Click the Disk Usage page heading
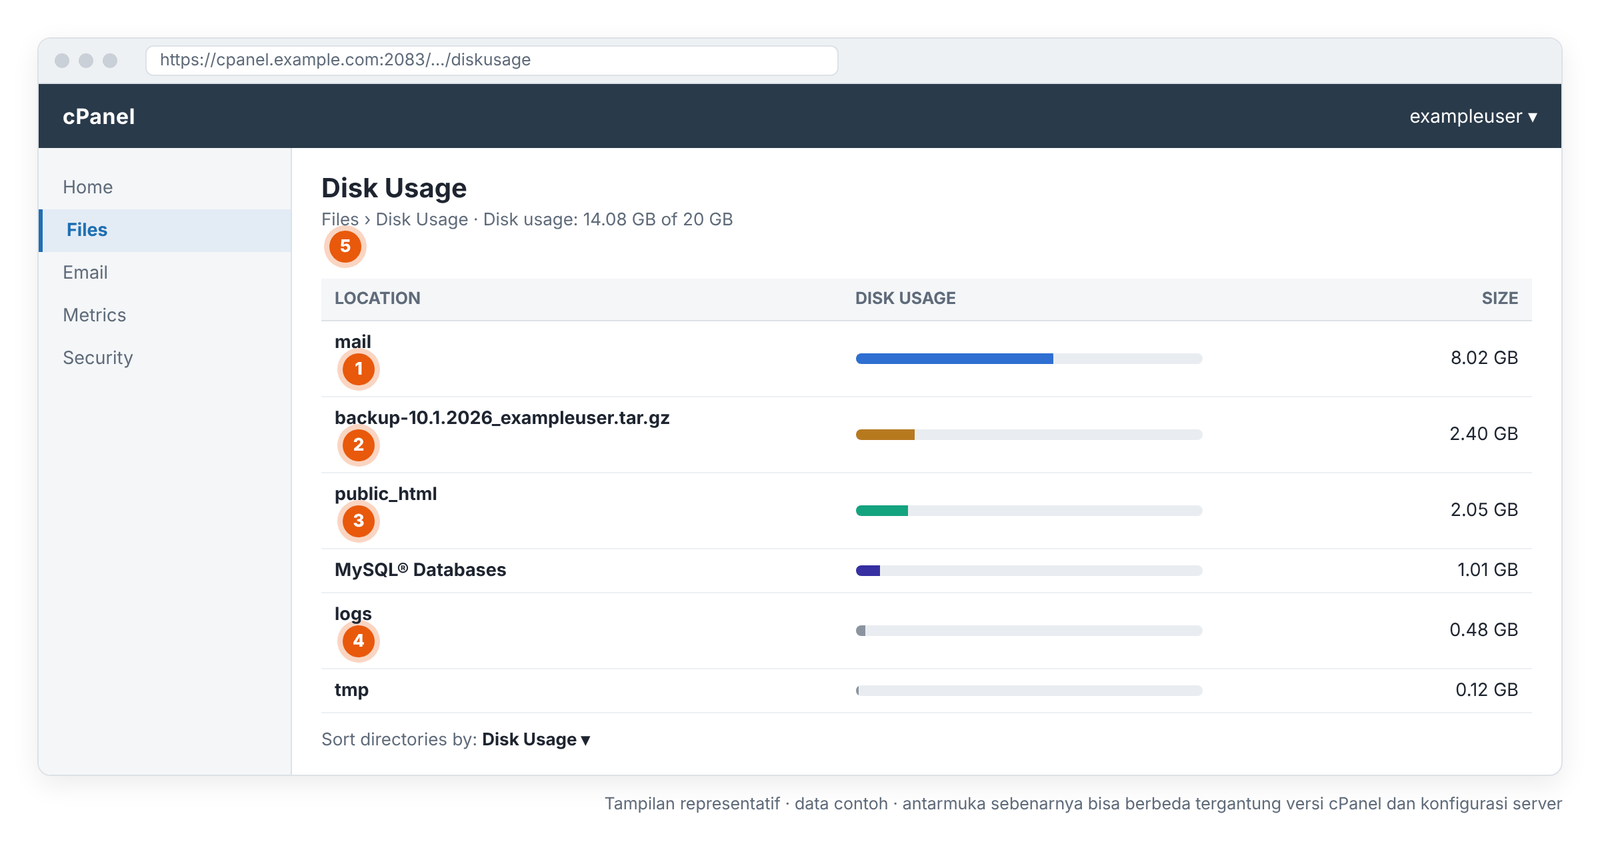1600x852 pixels. 394,188
